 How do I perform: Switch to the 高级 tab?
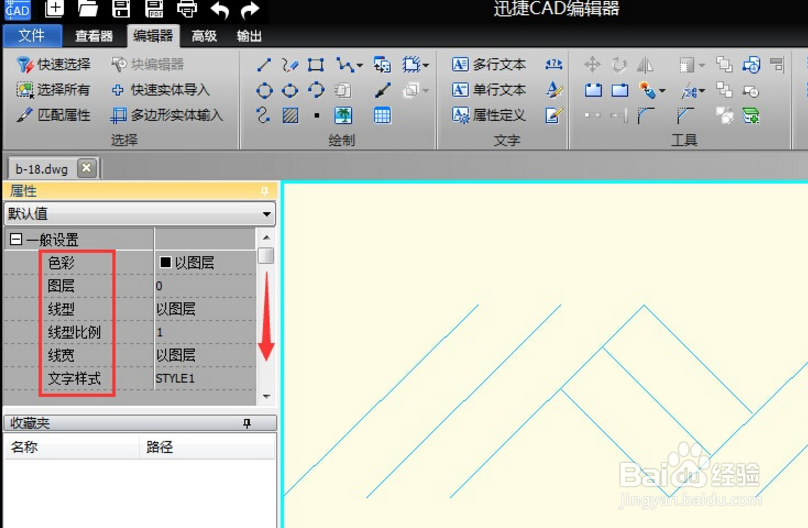pyautogui.click(x=204, y=36)
